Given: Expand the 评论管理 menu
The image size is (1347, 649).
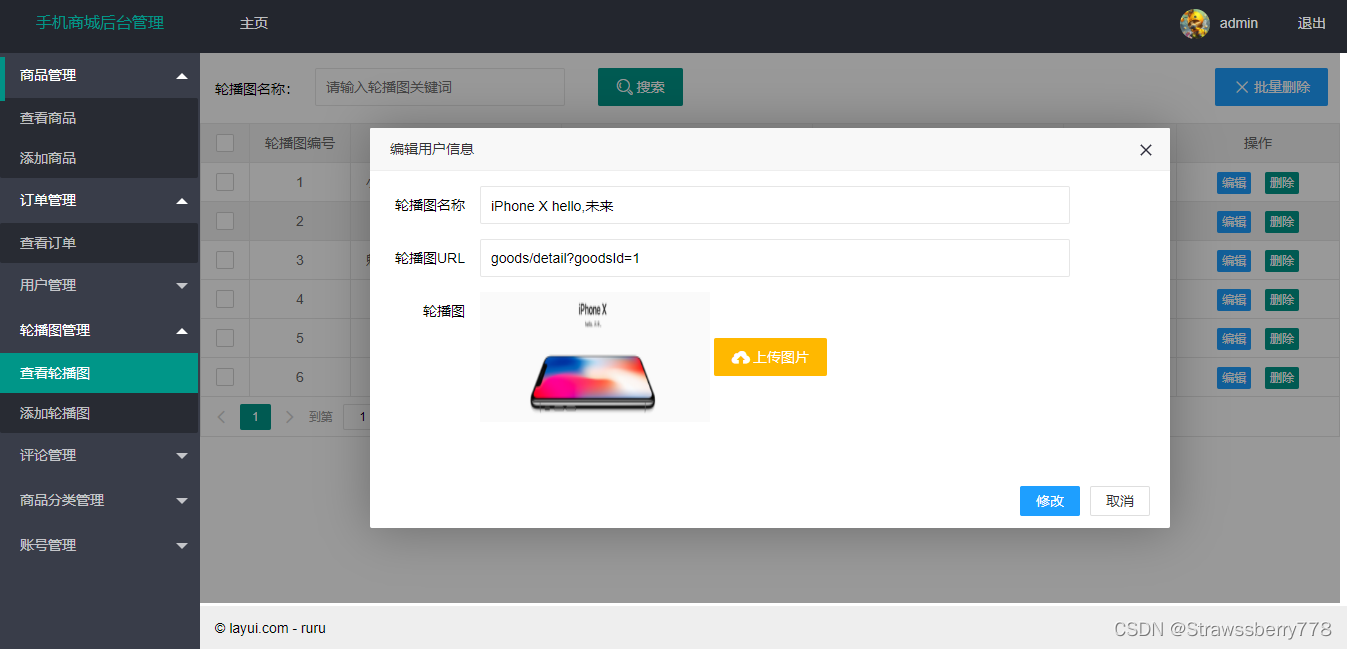Looking at the screenshot, I should click(x=100, y=455).
